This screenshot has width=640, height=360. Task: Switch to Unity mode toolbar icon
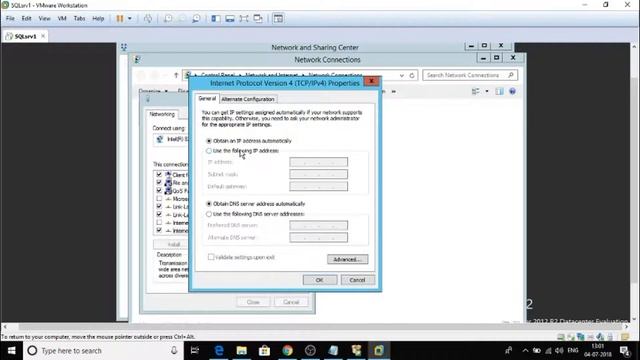[258, 18]
